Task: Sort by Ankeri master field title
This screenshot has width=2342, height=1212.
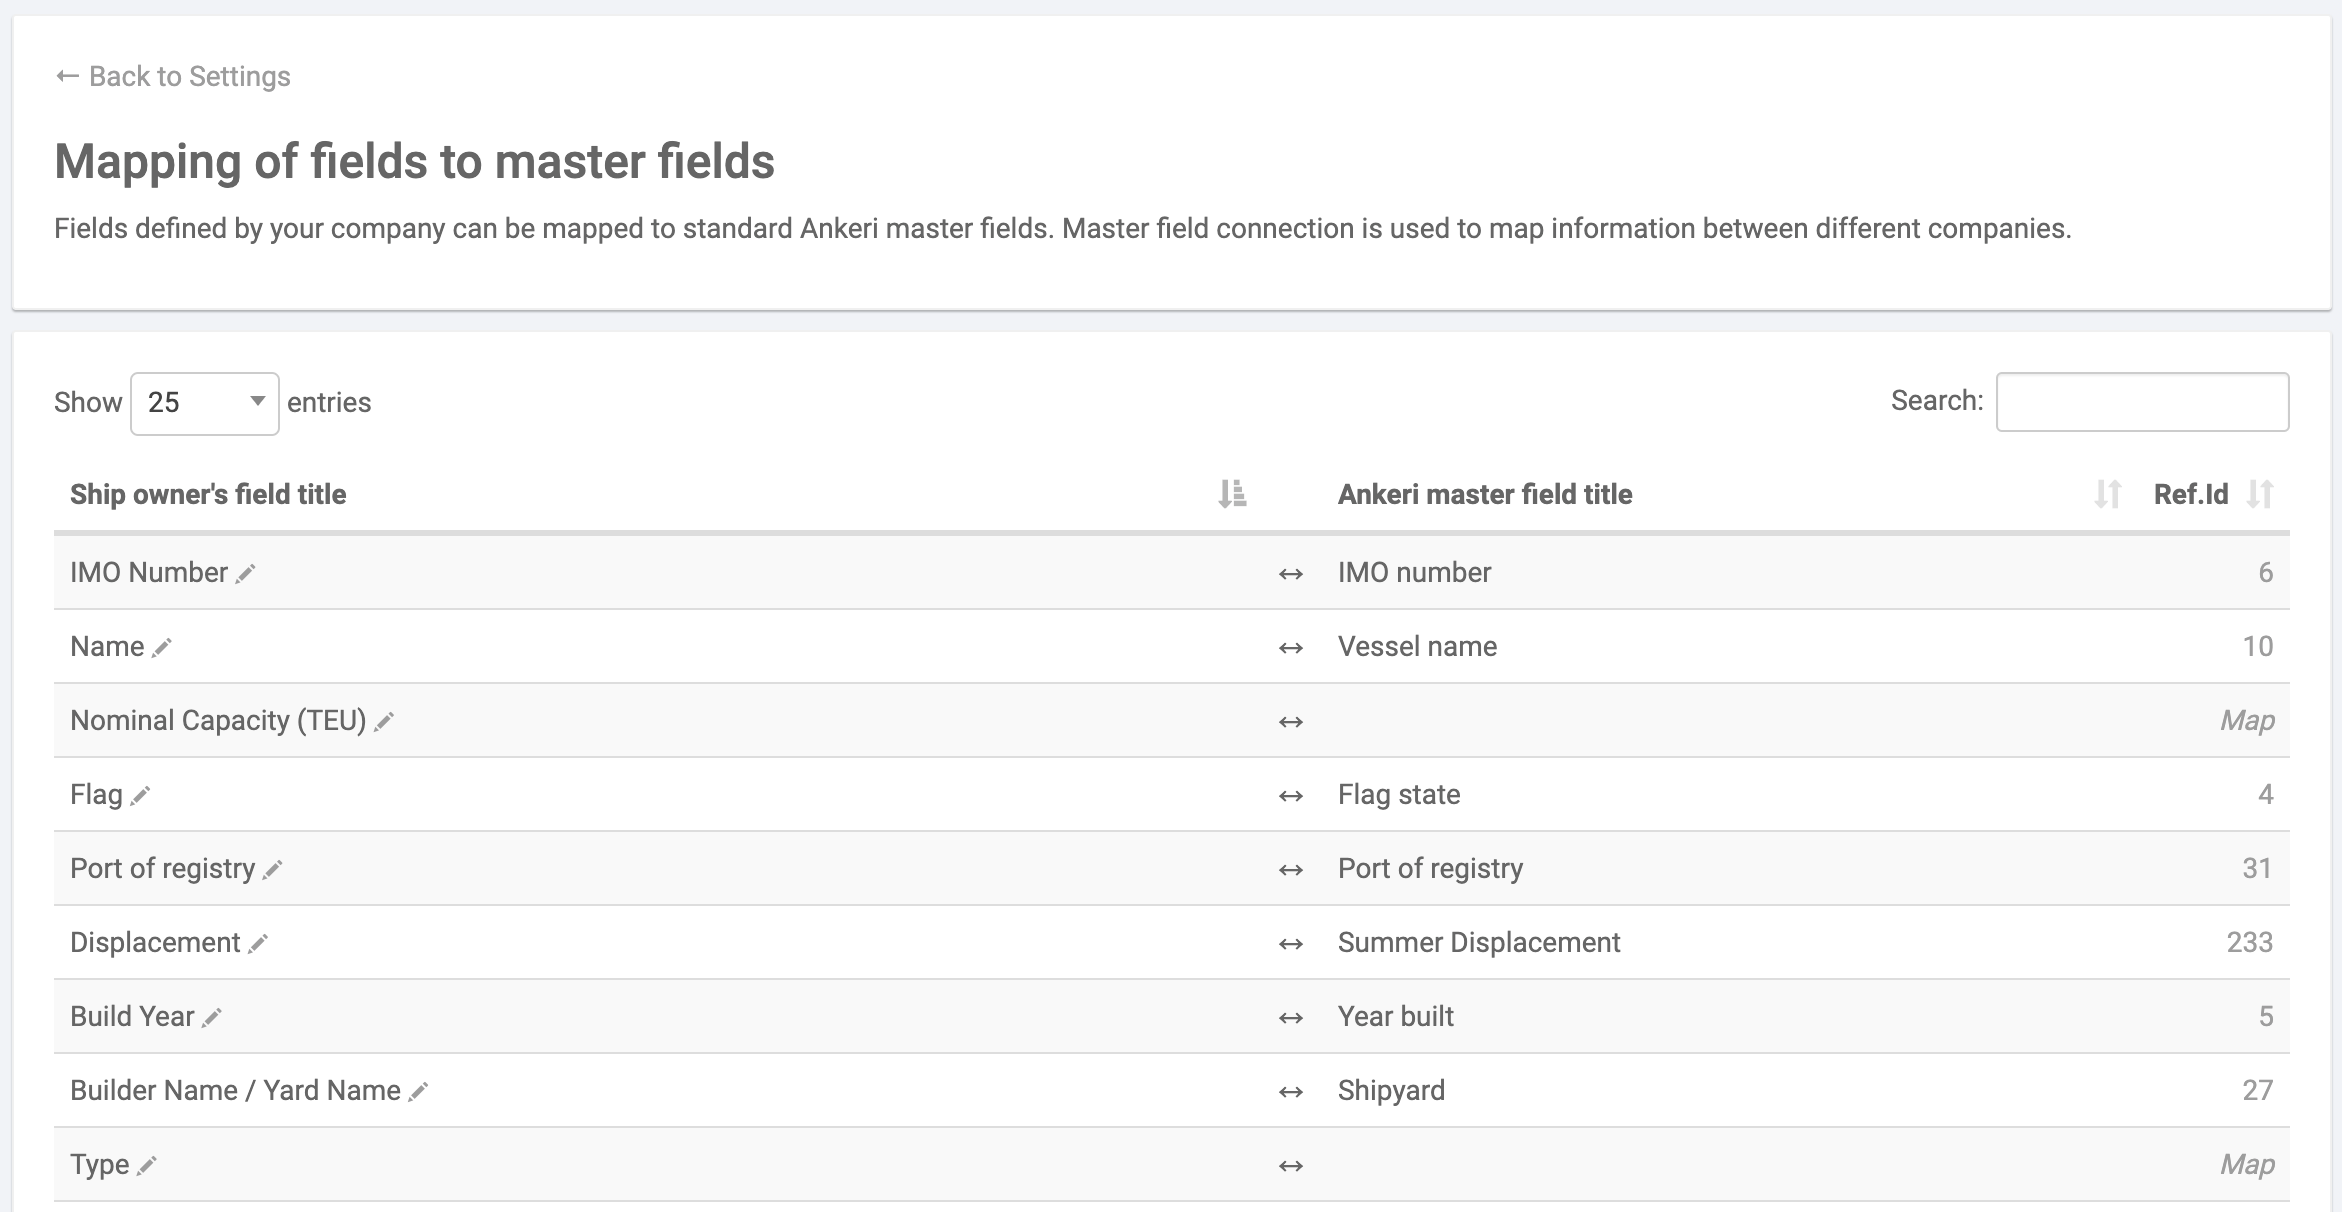Action: coord(2107,494)
